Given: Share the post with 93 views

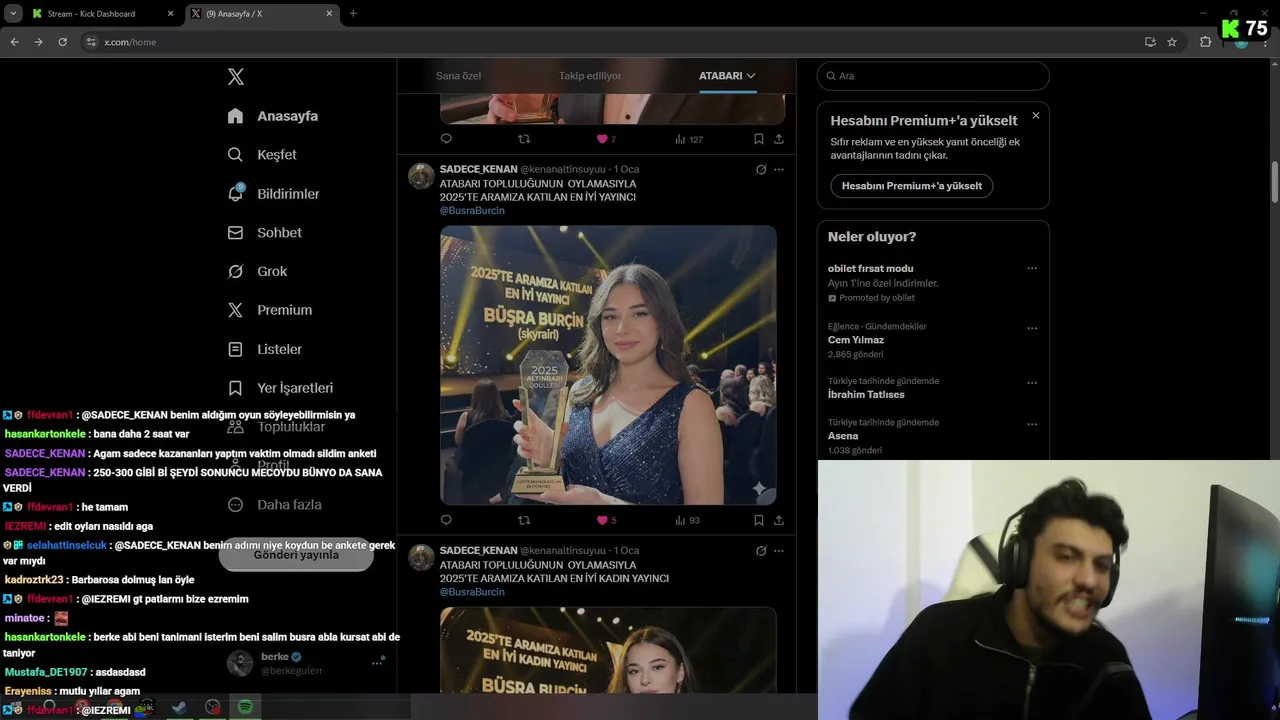Looking at the screenshot, I should pyautogui.click(x=779, y=520).
